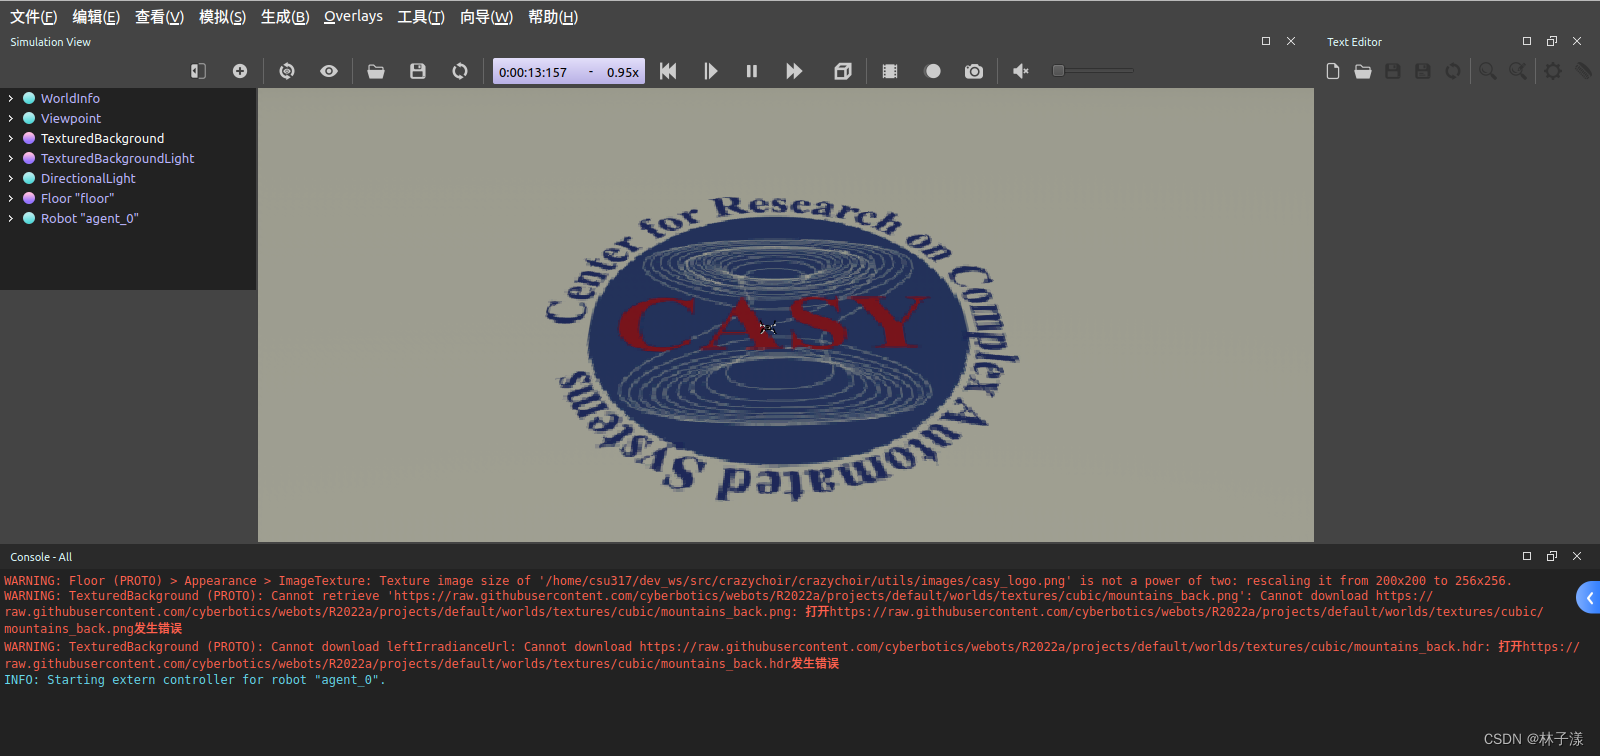Image resolution: width=1600 pixels, height=756 pixels.
Task: Build with gear icon in Text Editor
Action: (1553, 71)
